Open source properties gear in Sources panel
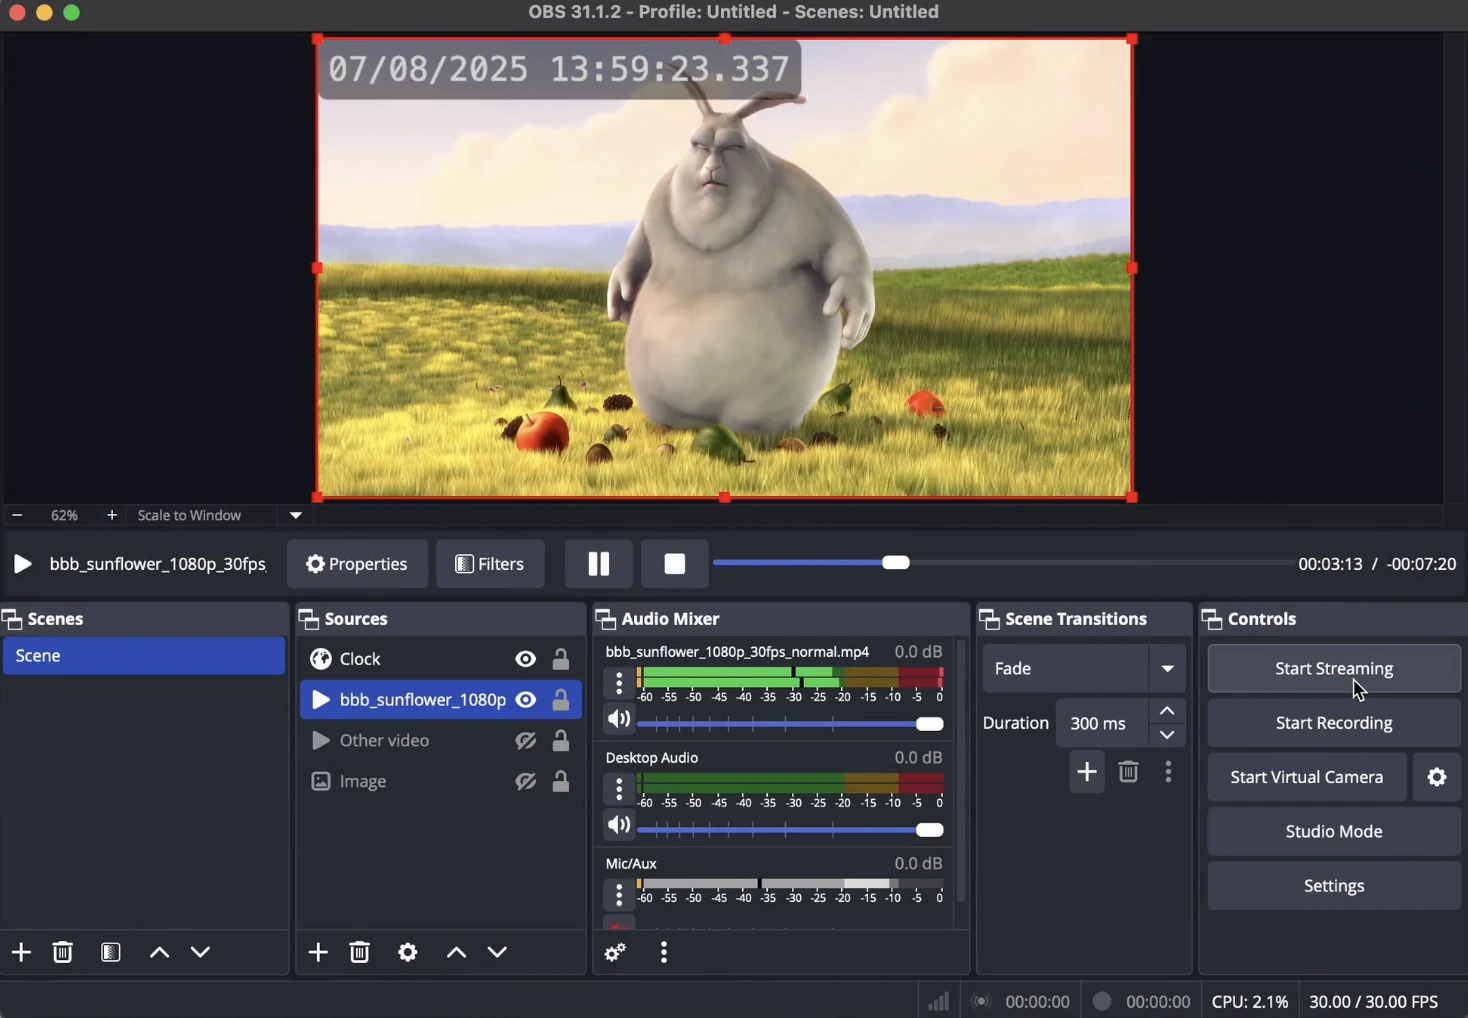This screenshot has width=1468, height=1018. pos(408,952)
